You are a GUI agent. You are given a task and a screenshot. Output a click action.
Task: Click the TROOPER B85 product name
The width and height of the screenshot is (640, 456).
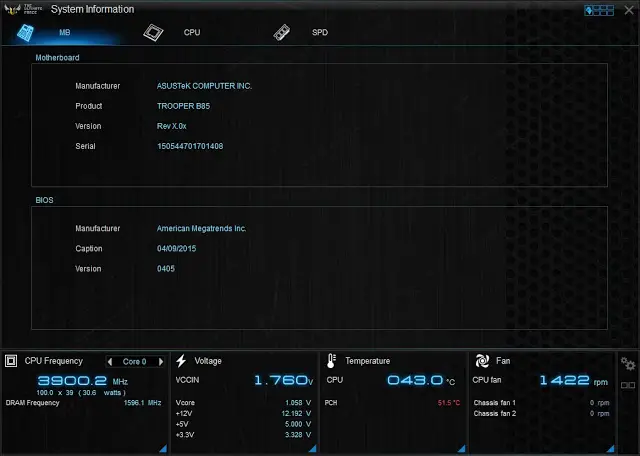click(x=183, y=106)
